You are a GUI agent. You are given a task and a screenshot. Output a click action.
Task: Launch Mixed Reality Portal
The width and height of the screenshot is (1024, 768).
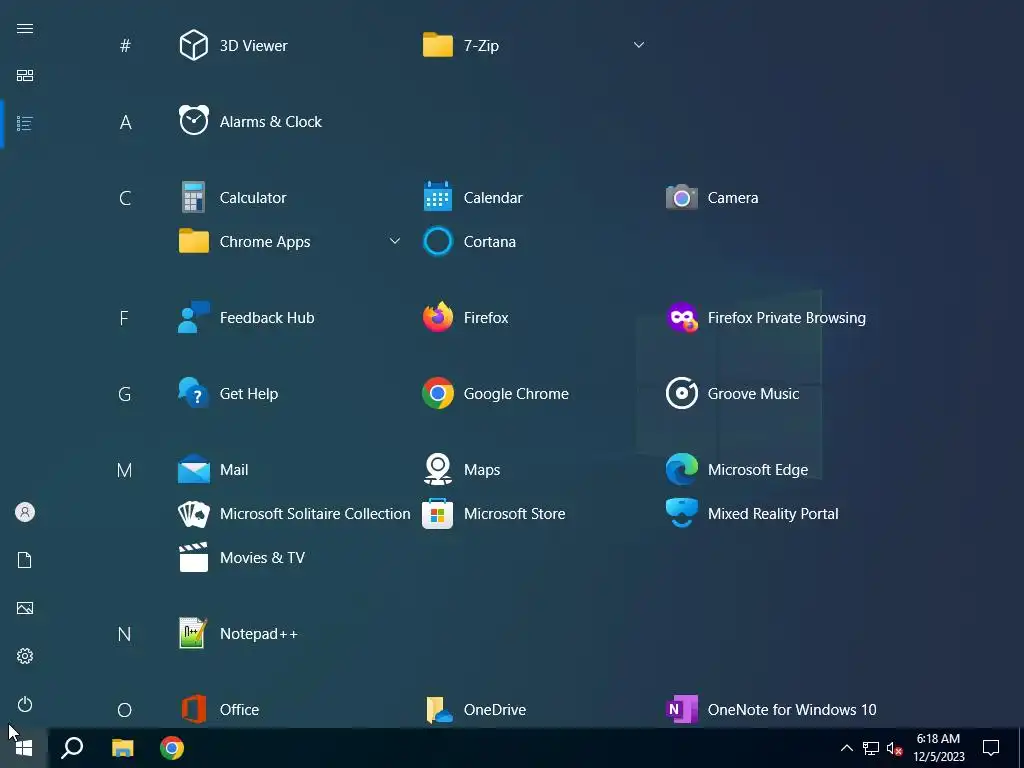[x=752, y=513]
